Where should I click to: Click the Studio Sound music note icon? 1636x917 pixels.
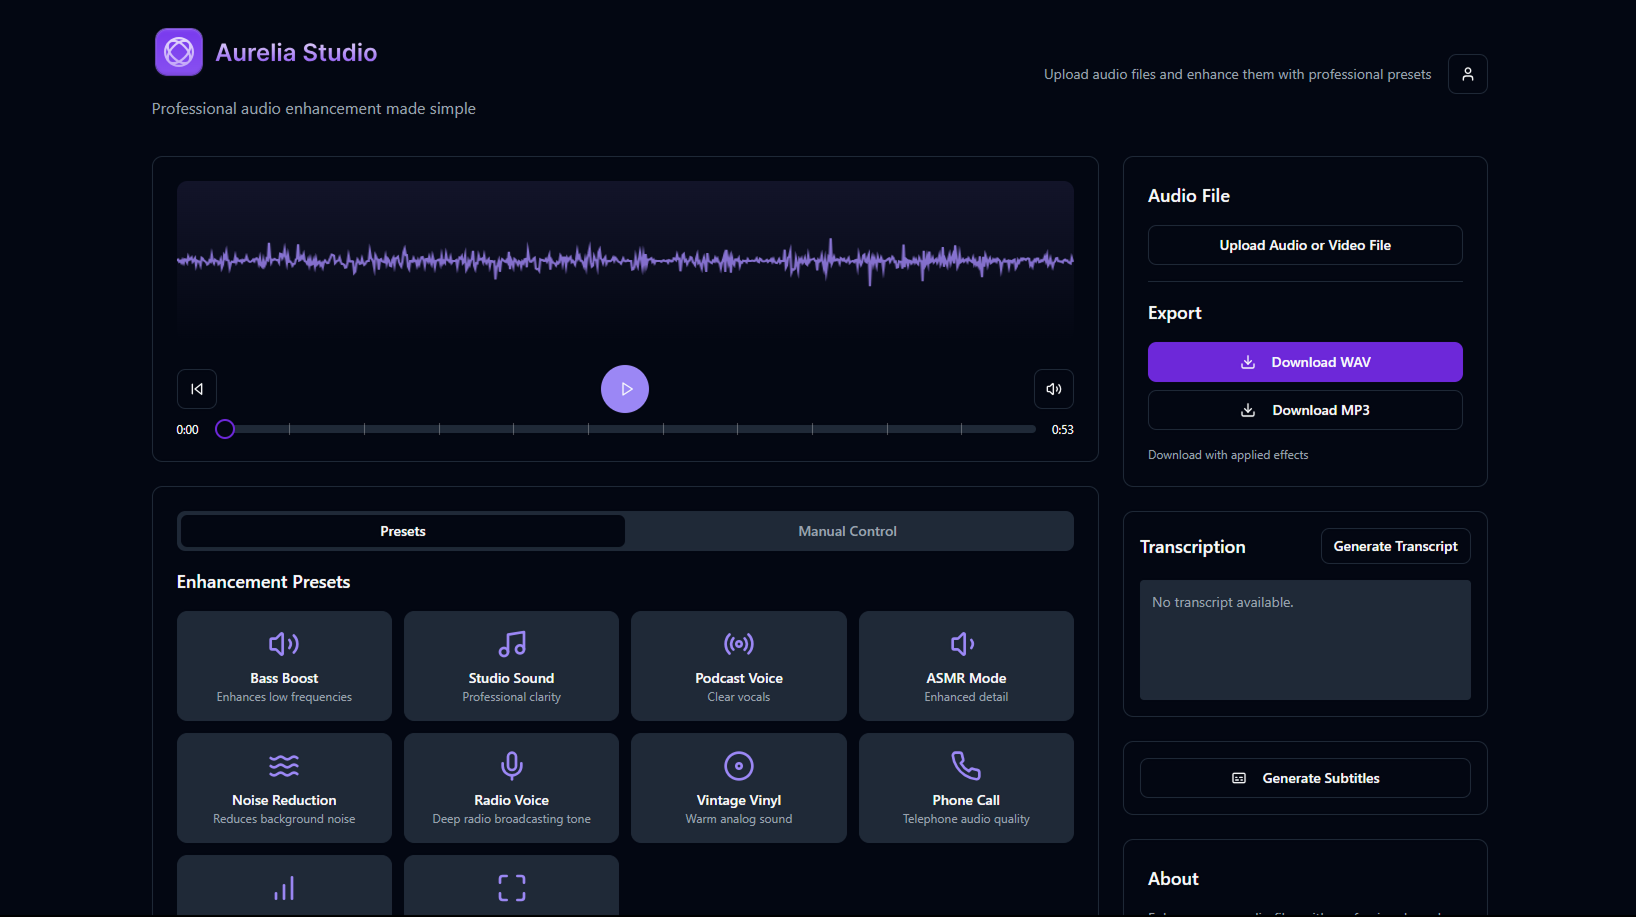pos(512,644)
